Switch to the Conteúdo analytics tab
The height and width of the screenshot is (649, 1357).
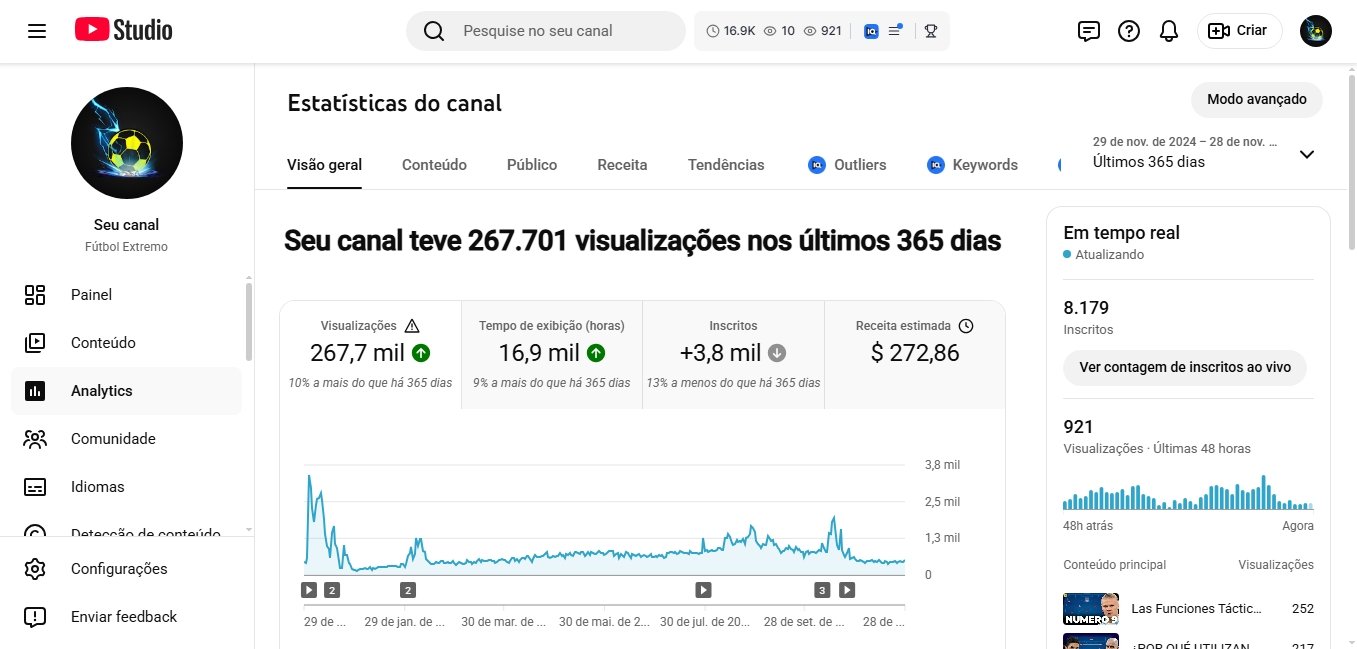[x=434, y=165]
